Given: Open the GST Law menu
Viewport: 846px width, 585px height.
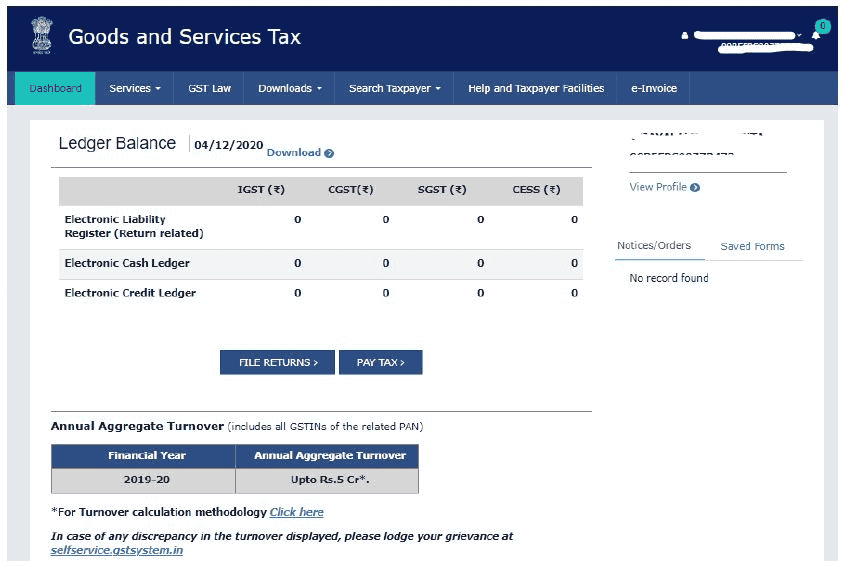Looking at the screenshot, I should click(x=208, y=88).
